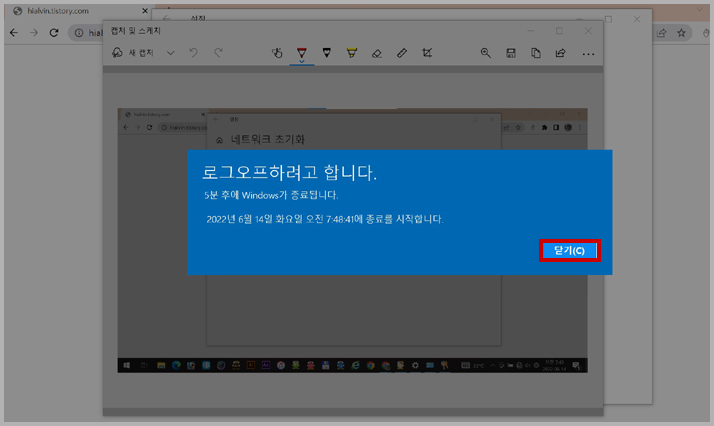Click the '5분 후에 Windows가 종료됩니다.' message
Image resolution: width=714 pixels, height=426 pixels.
[271, 195]
